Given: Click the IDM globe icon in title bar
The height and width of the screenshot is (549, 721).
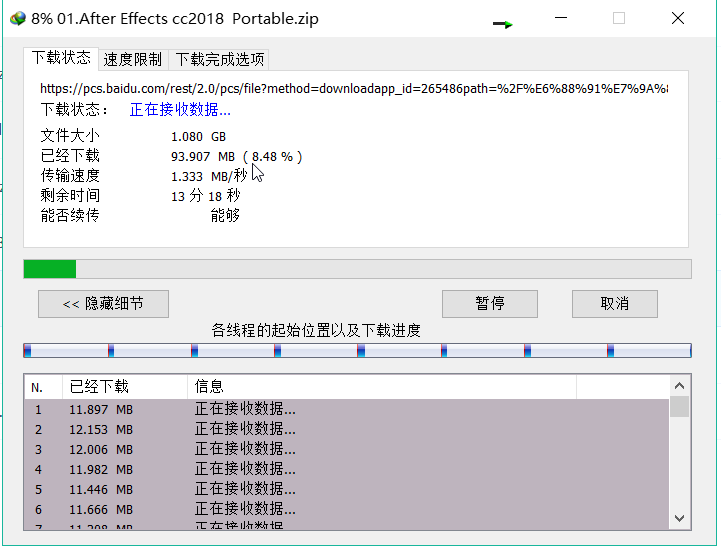Looking at the screenshot, I should [x=18, y=19].
